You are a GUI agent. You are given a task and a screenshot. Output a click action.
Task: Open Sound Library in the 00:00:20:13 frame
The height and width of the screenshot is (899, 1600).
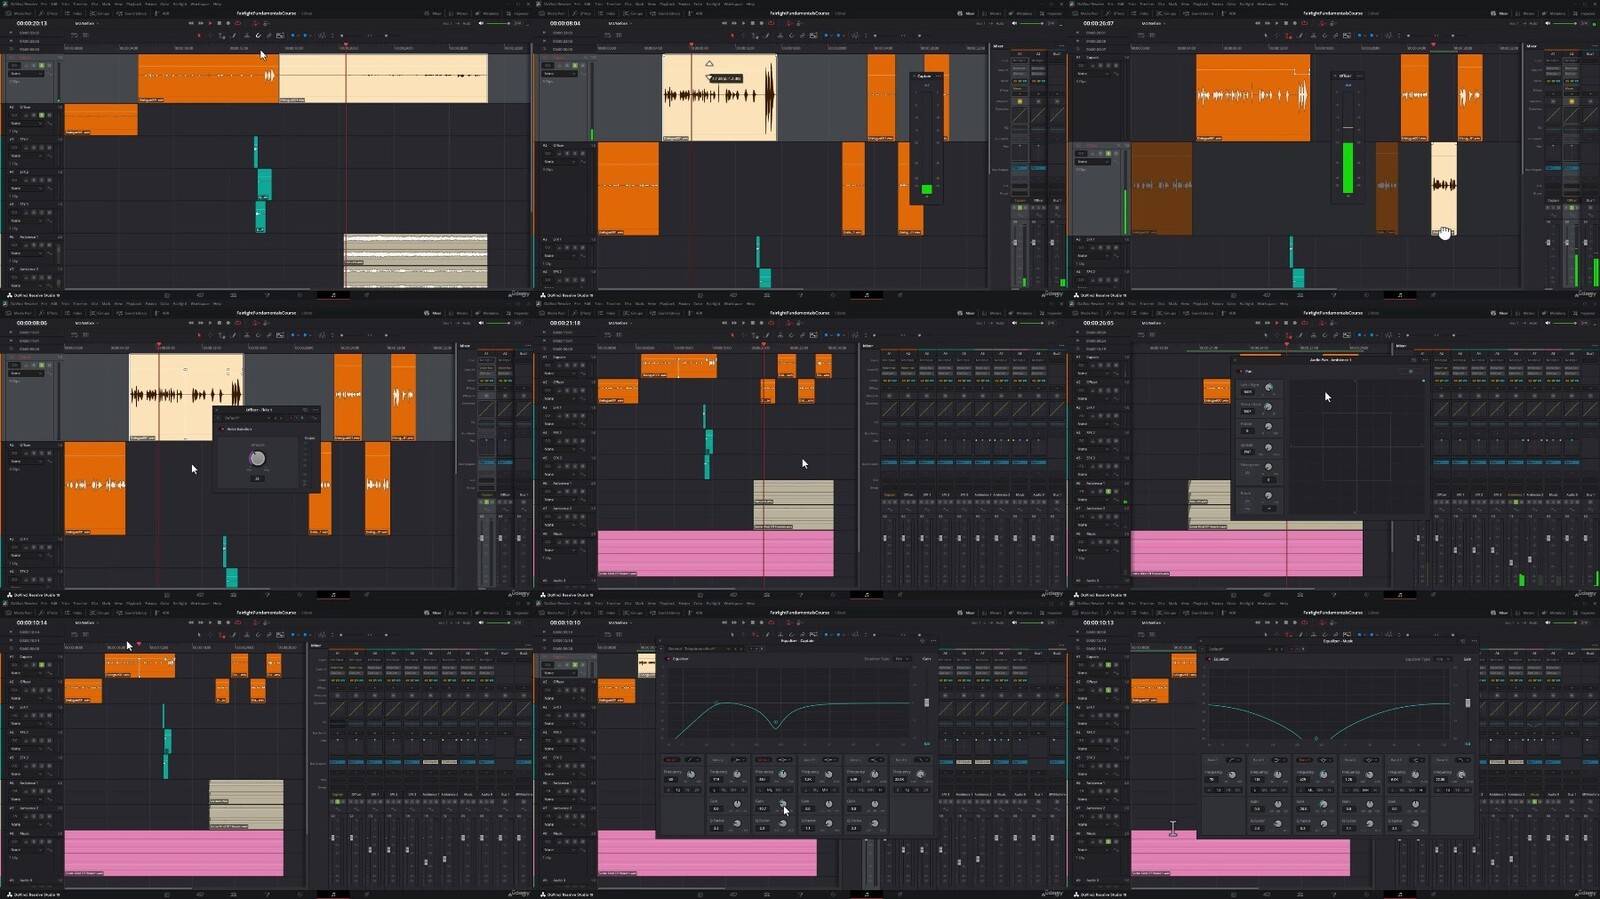click(131, 13)
